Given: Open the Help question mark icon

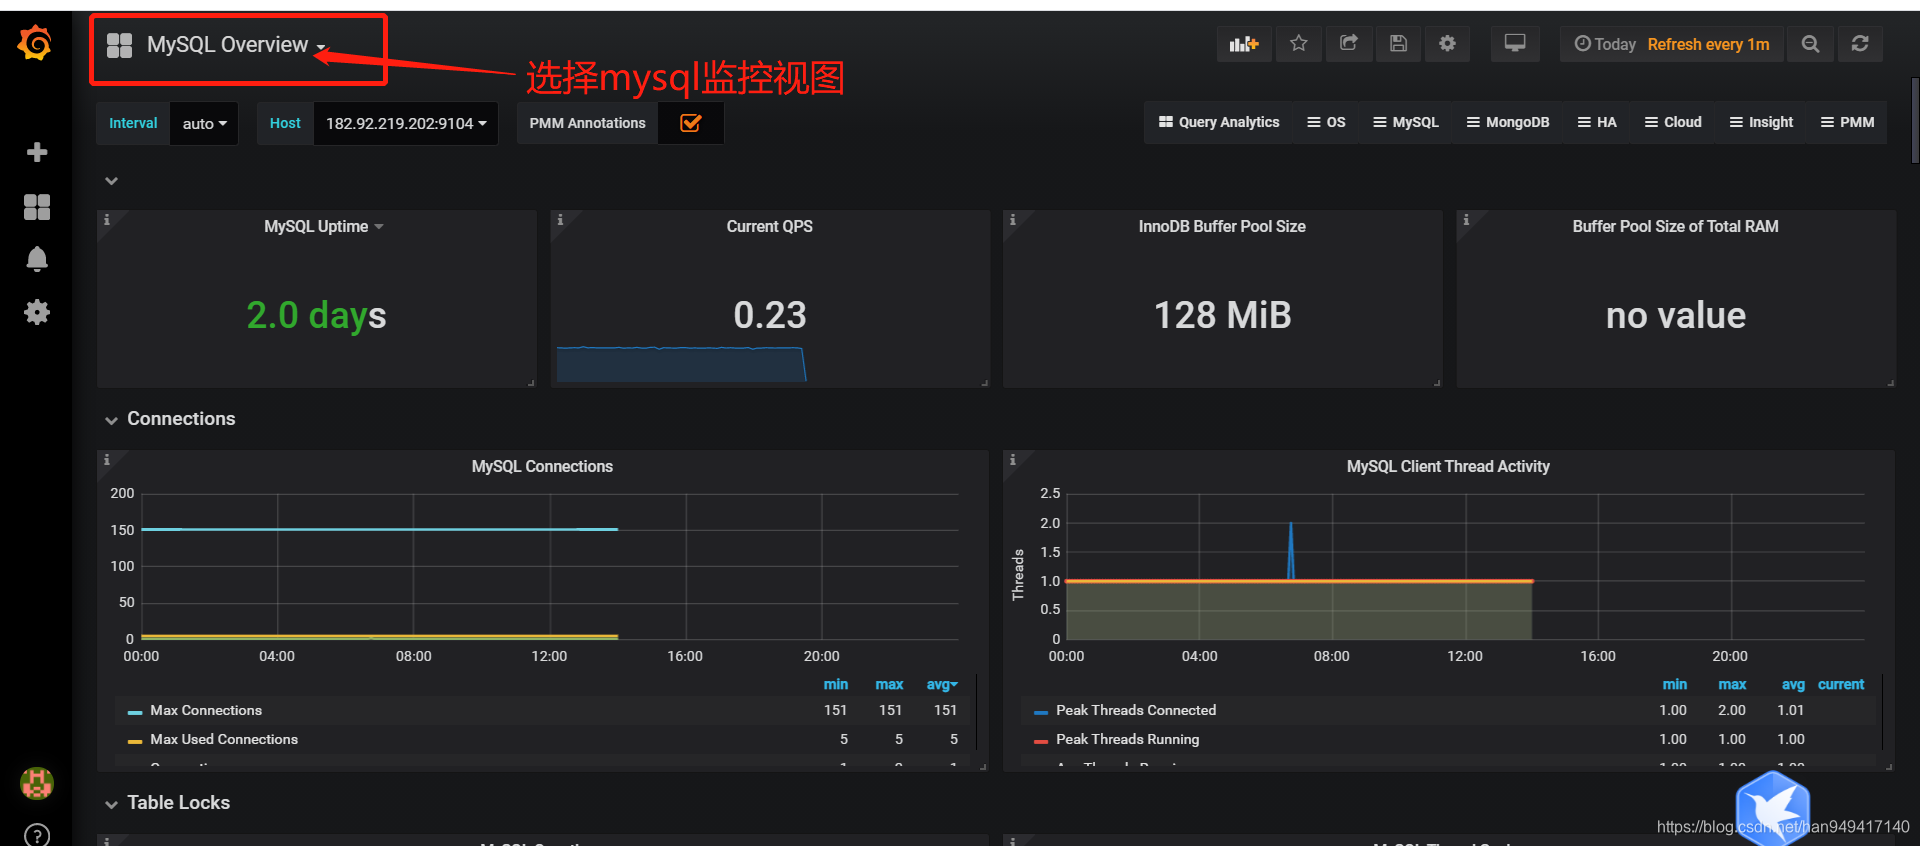Looking at the screenshot, I should [x=37, y=836].
